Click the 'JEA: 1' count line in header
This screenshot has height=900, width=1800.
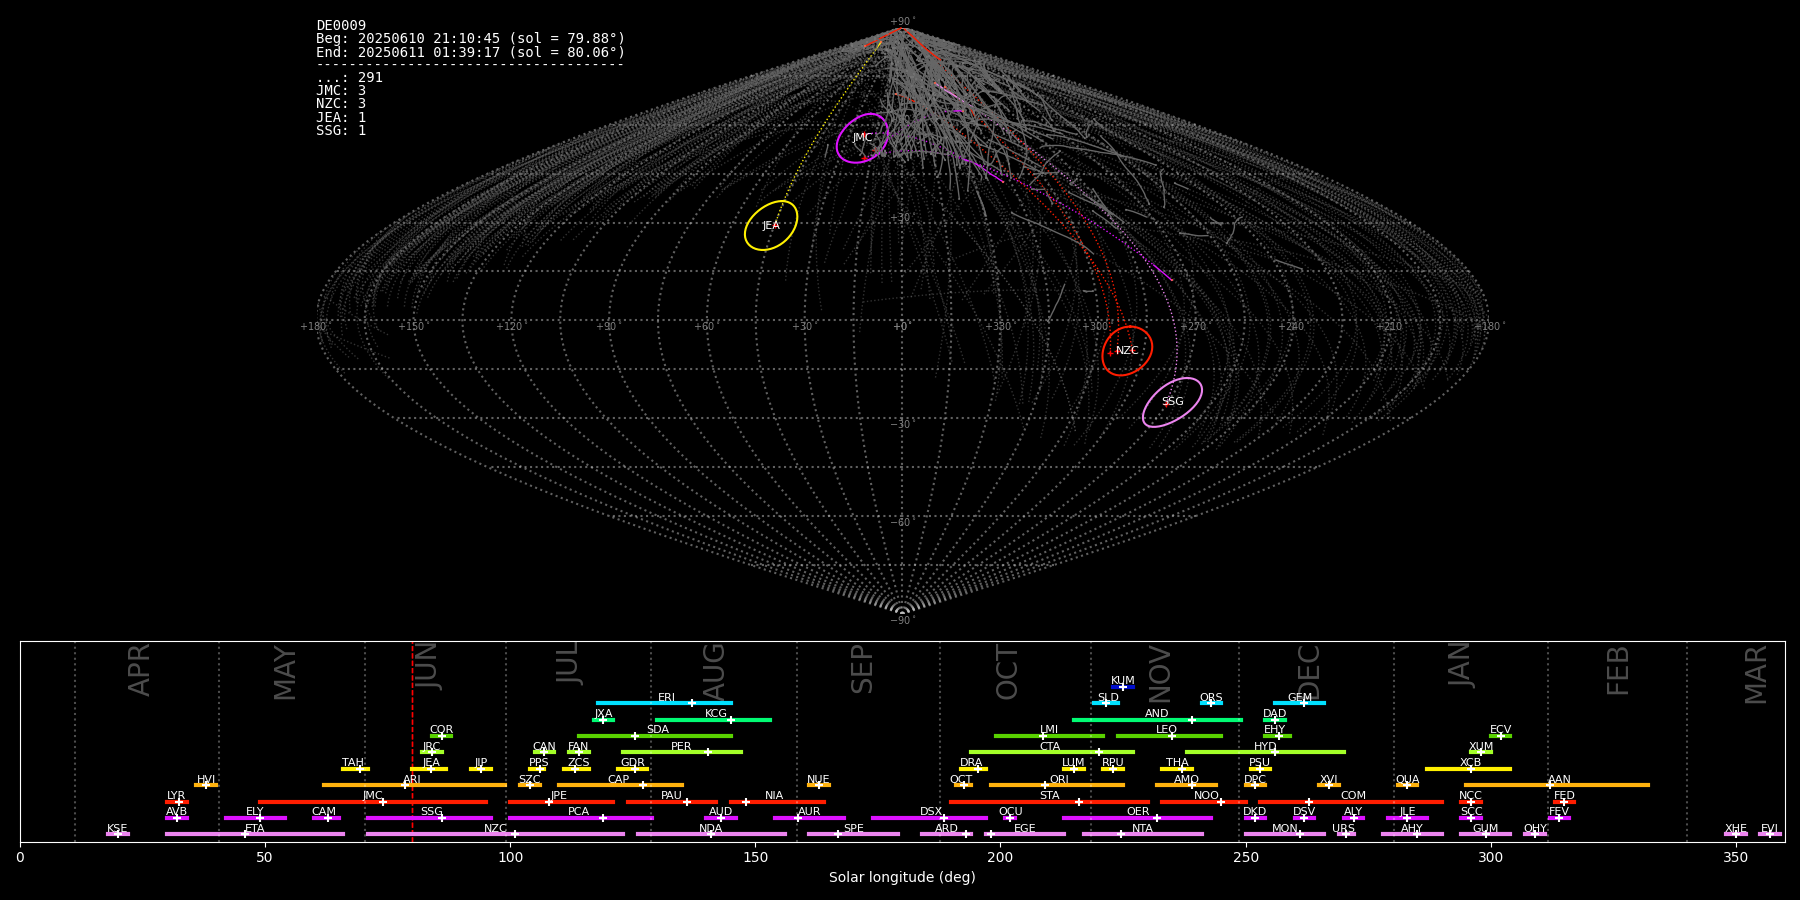[341, 117]
